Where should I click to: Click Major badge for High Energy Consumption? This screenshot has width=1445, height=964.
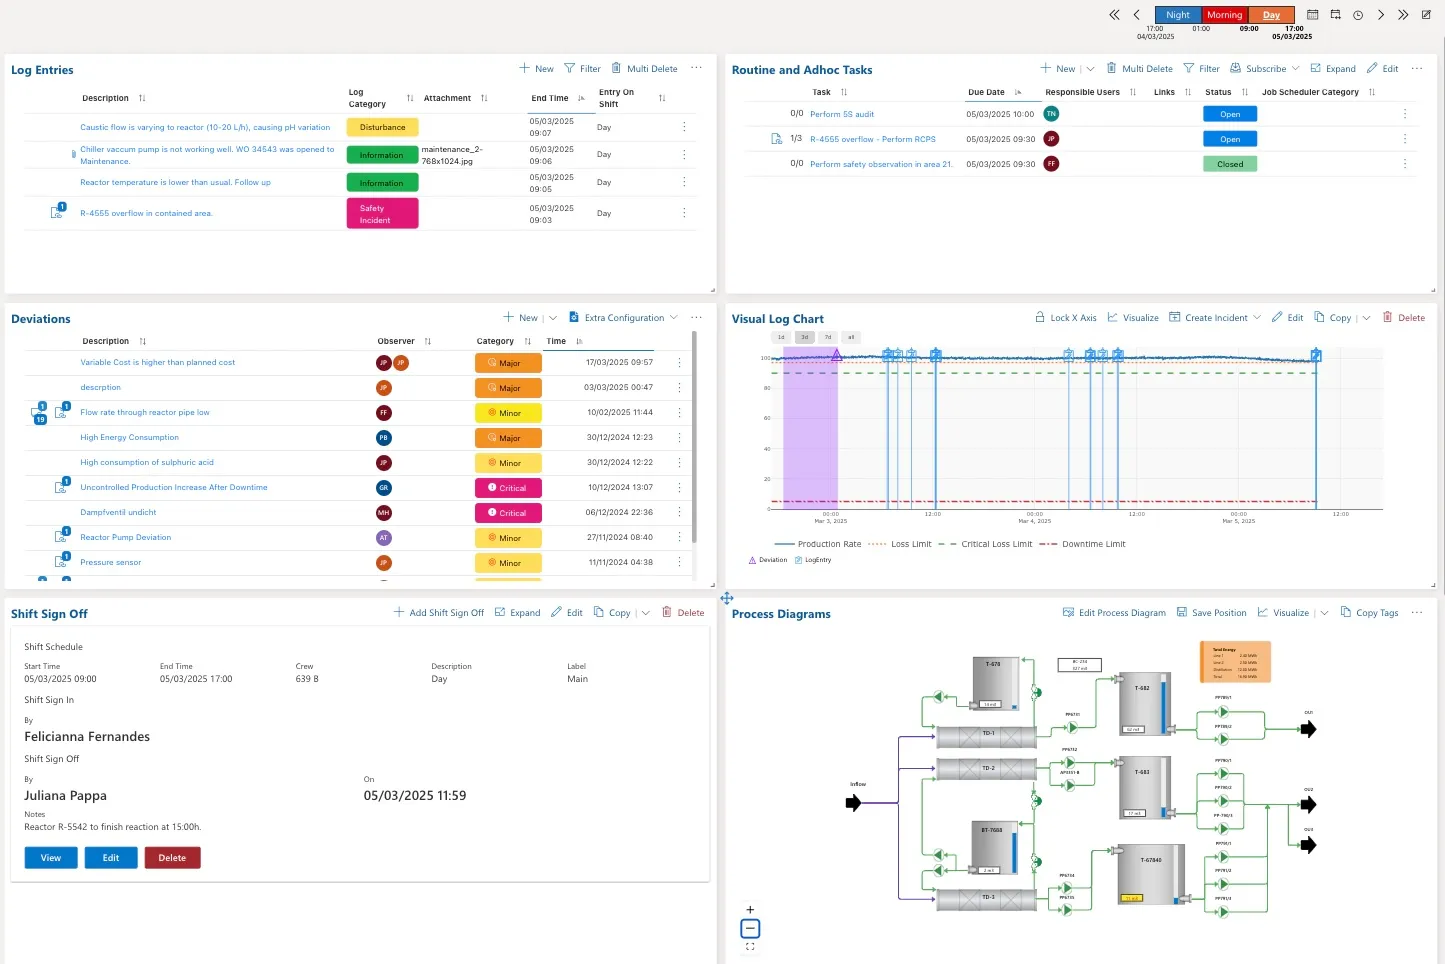[x=508, y=437]
